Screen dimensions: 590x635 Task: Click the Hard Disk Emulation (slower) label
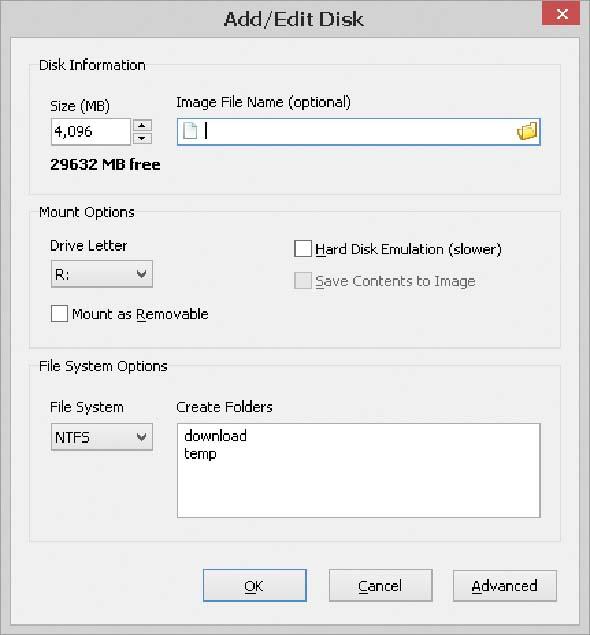[408, 249]
